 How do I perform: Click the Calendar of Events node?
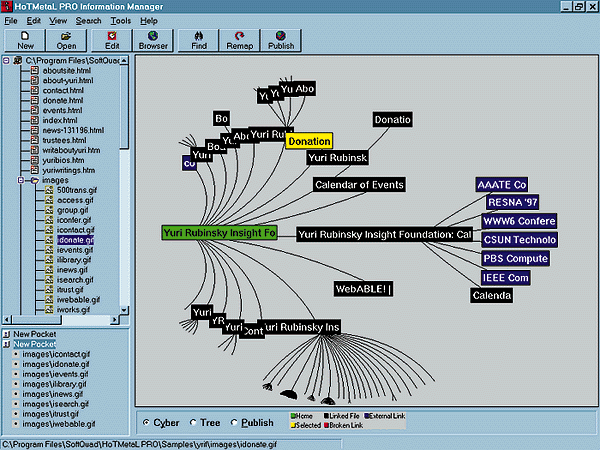point(359,184)
